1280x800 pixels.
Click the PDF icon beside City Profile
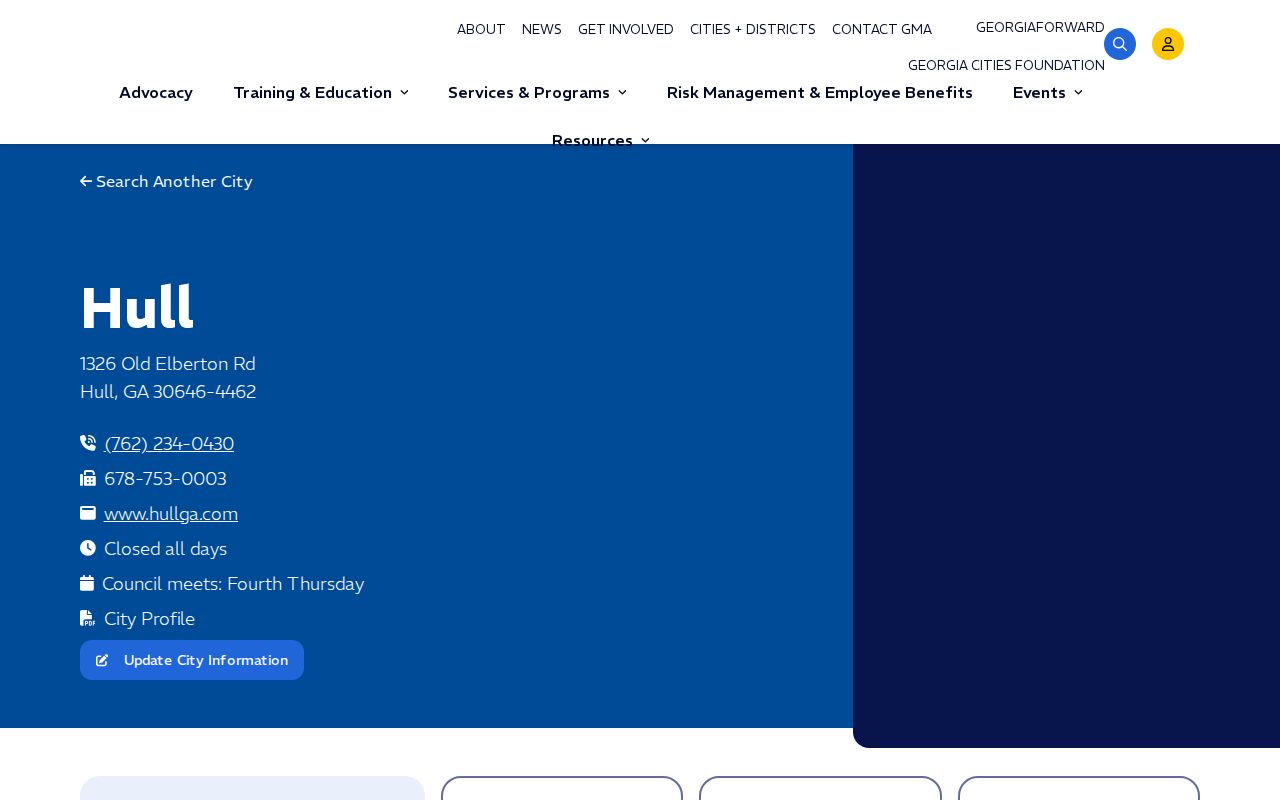click(88, 618)
